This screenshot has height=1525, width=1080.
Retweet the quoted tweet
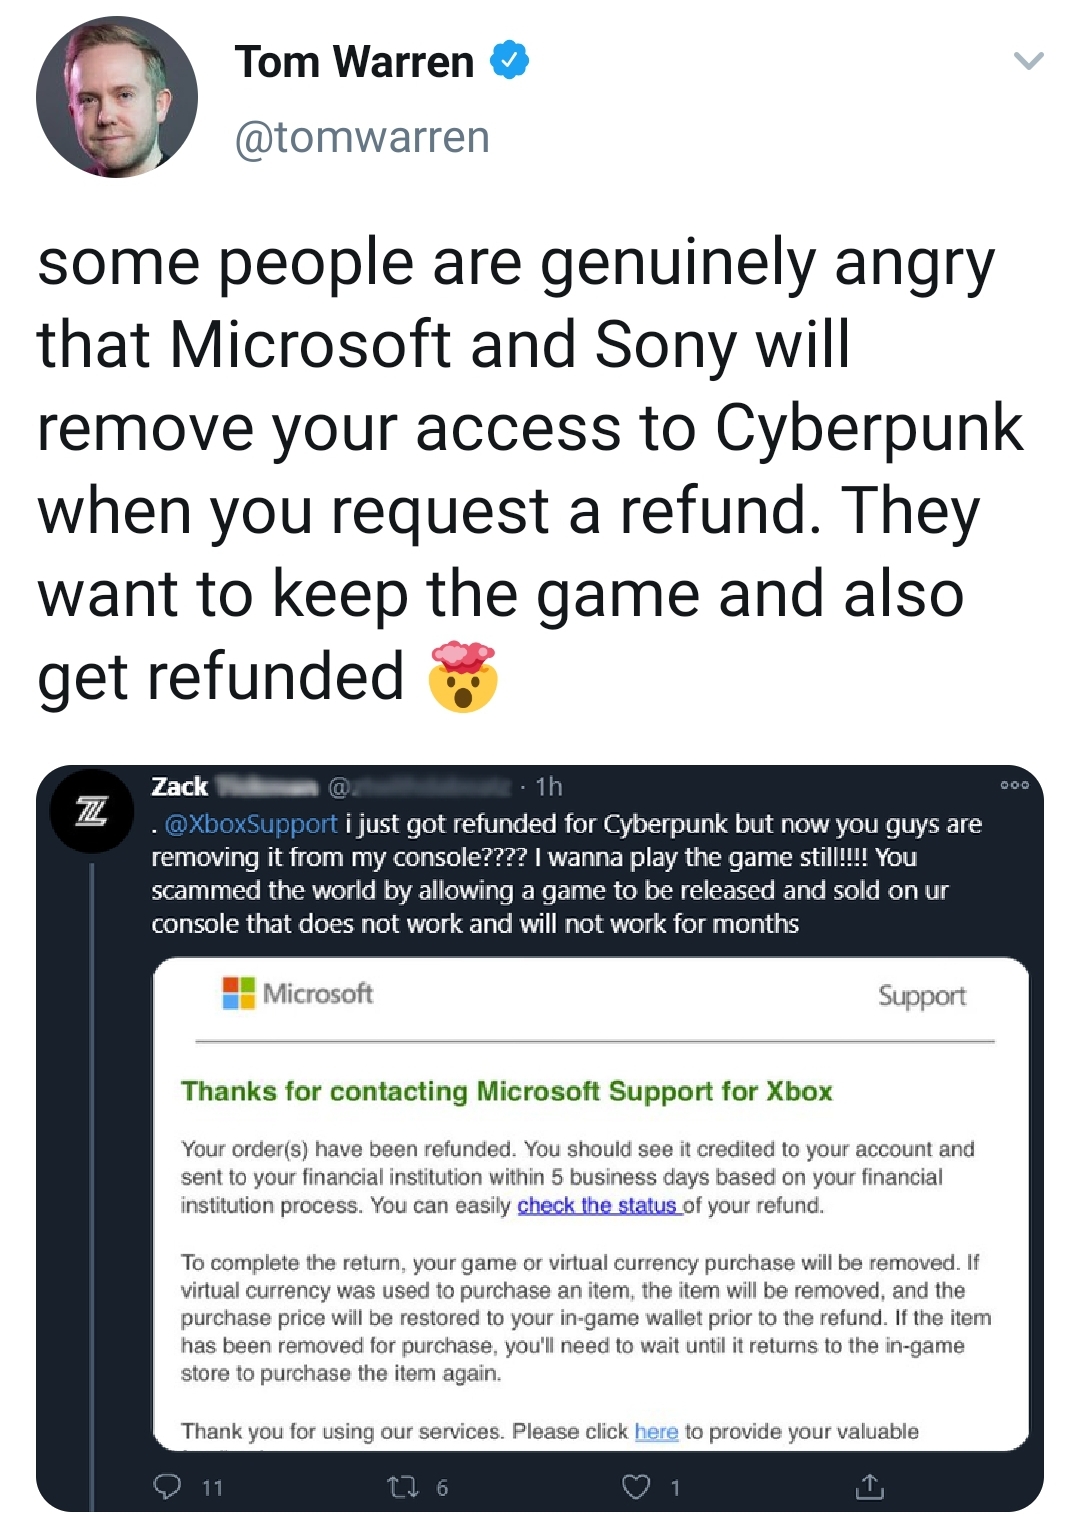403,1487
